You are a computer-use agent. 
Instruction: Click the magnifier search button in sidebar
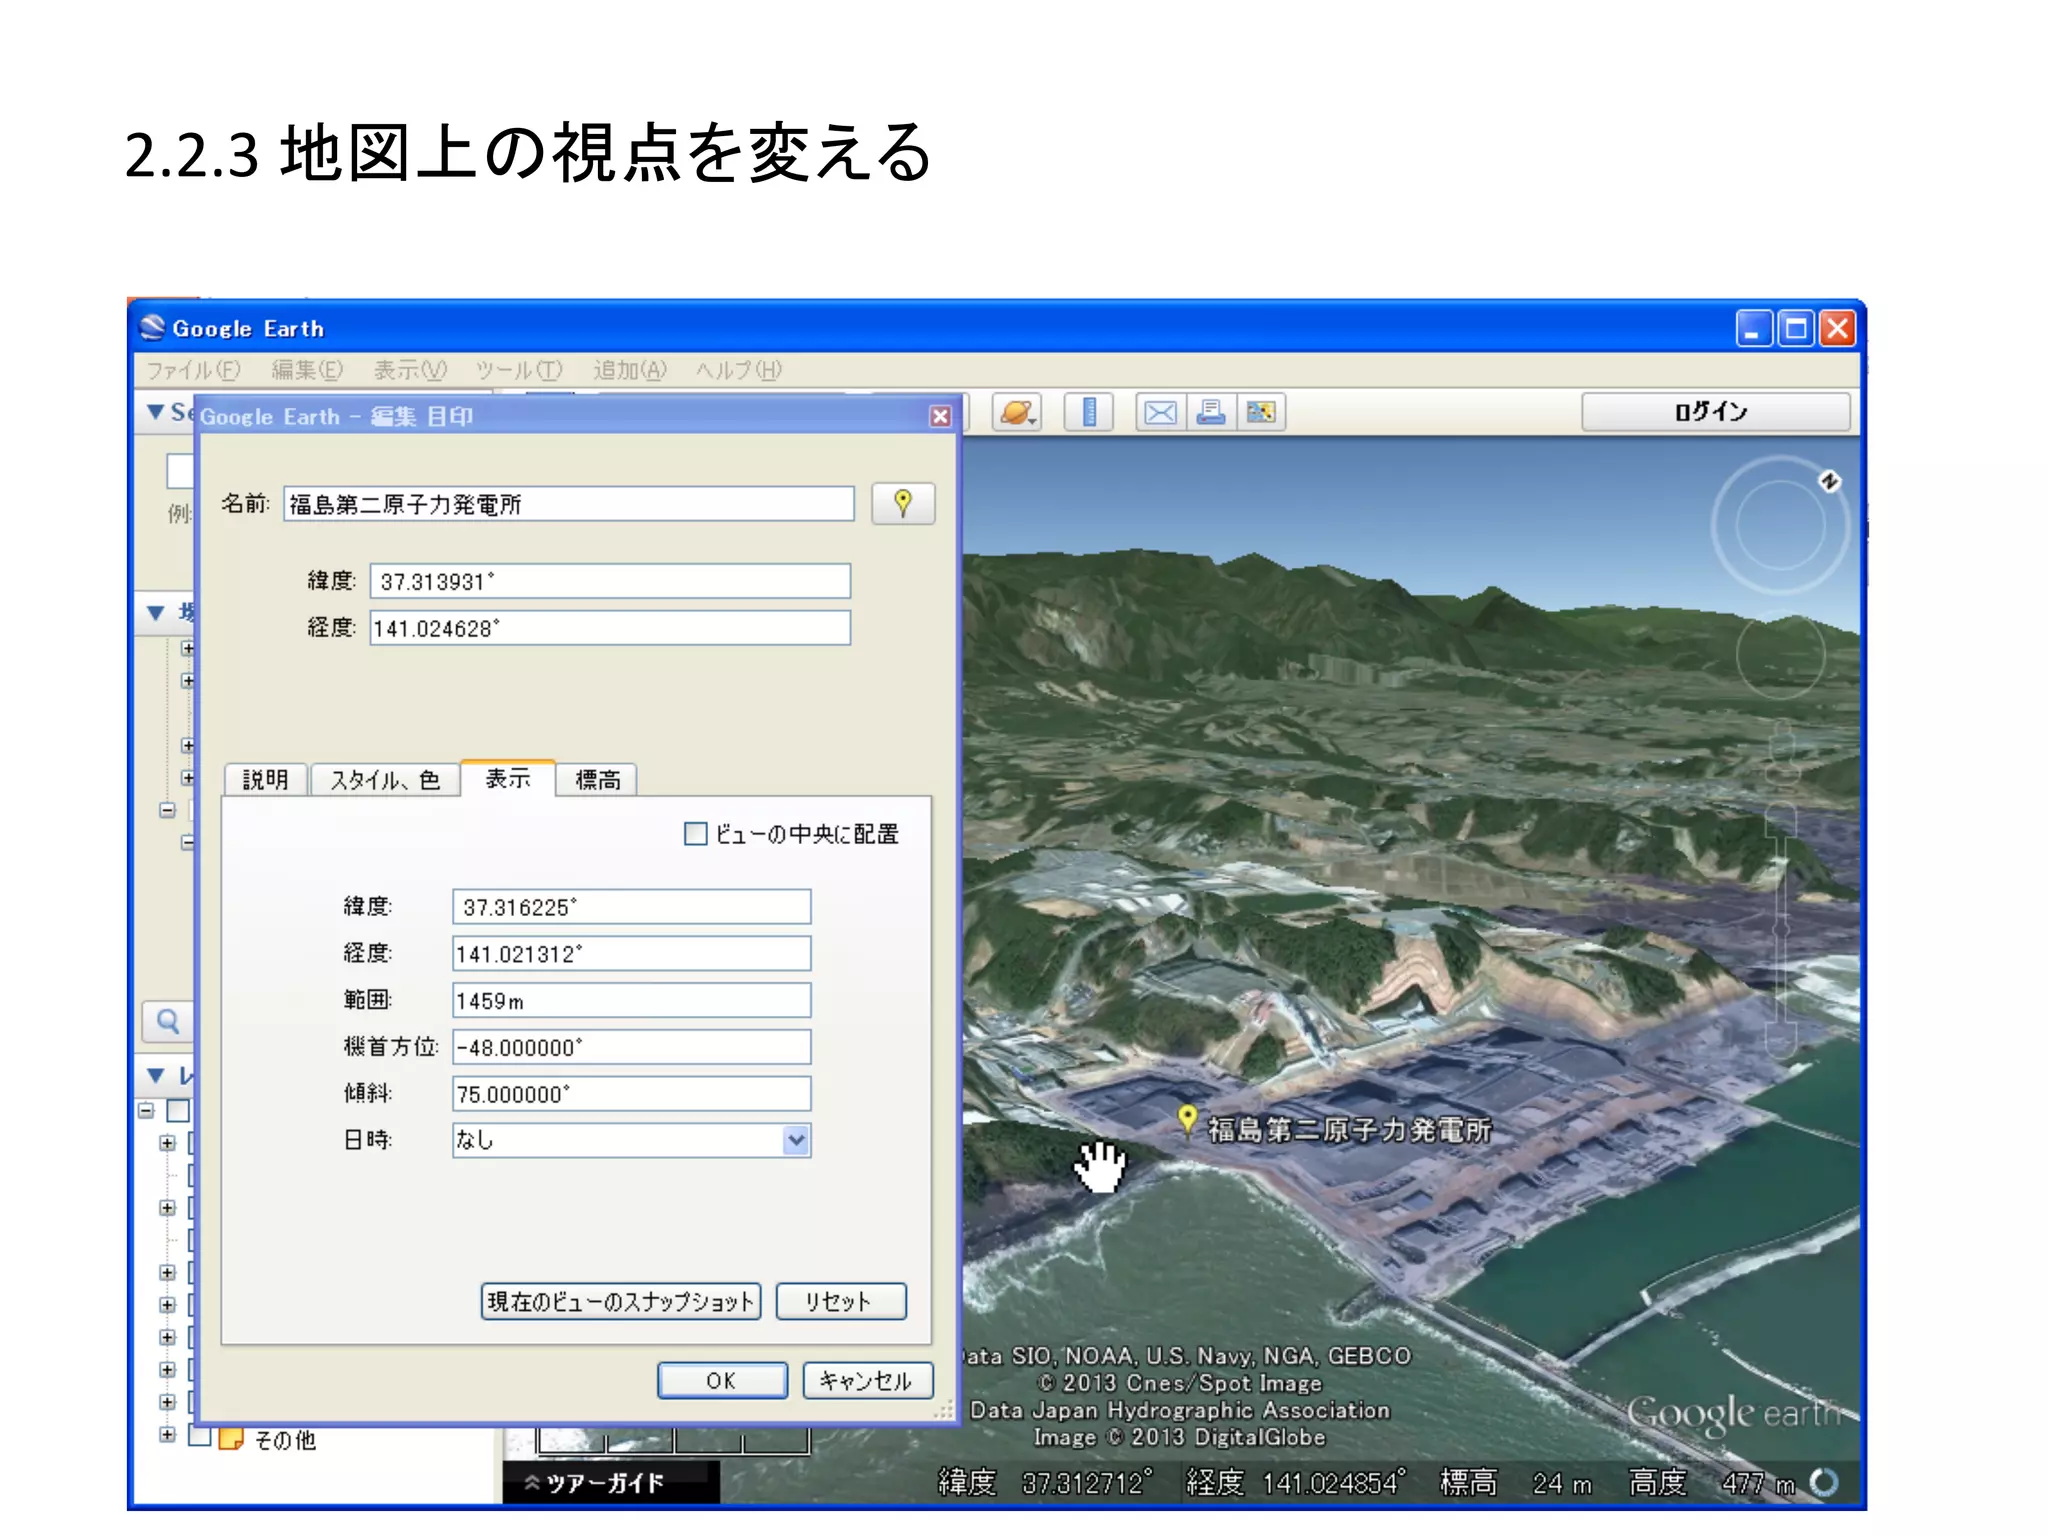168,1021
